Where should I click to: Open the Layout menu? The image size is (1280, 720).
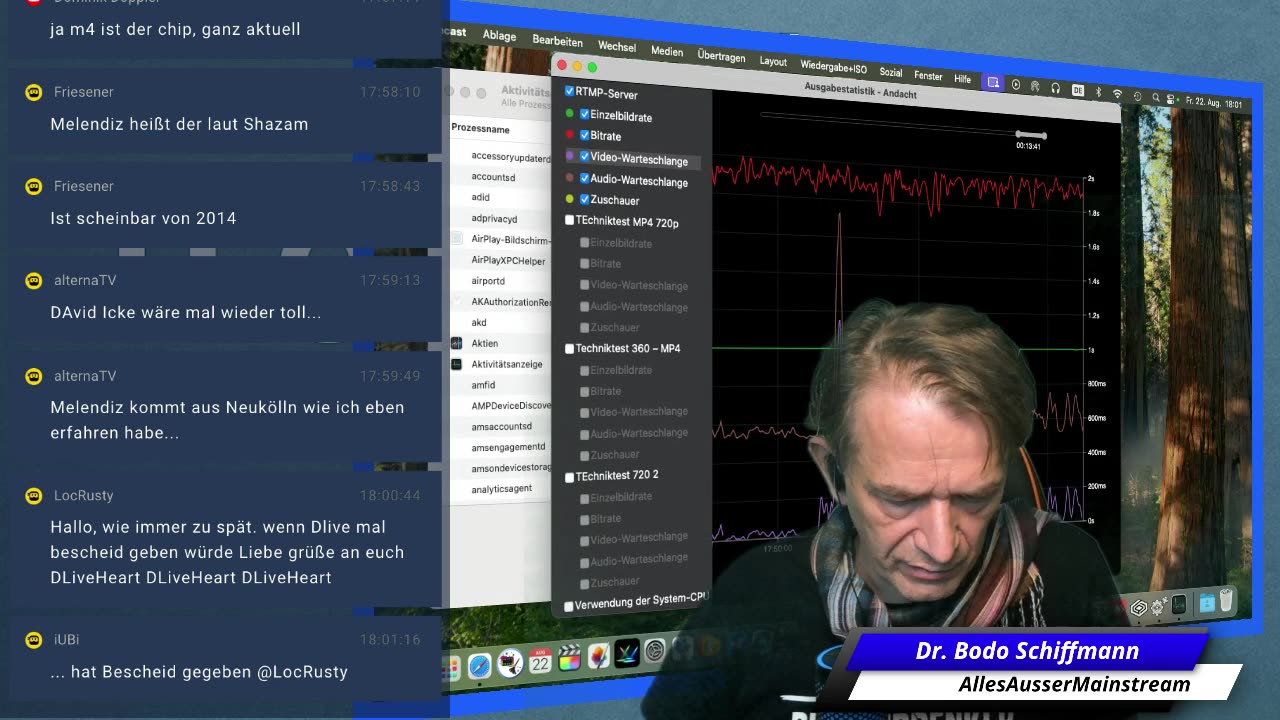(773, 61)
